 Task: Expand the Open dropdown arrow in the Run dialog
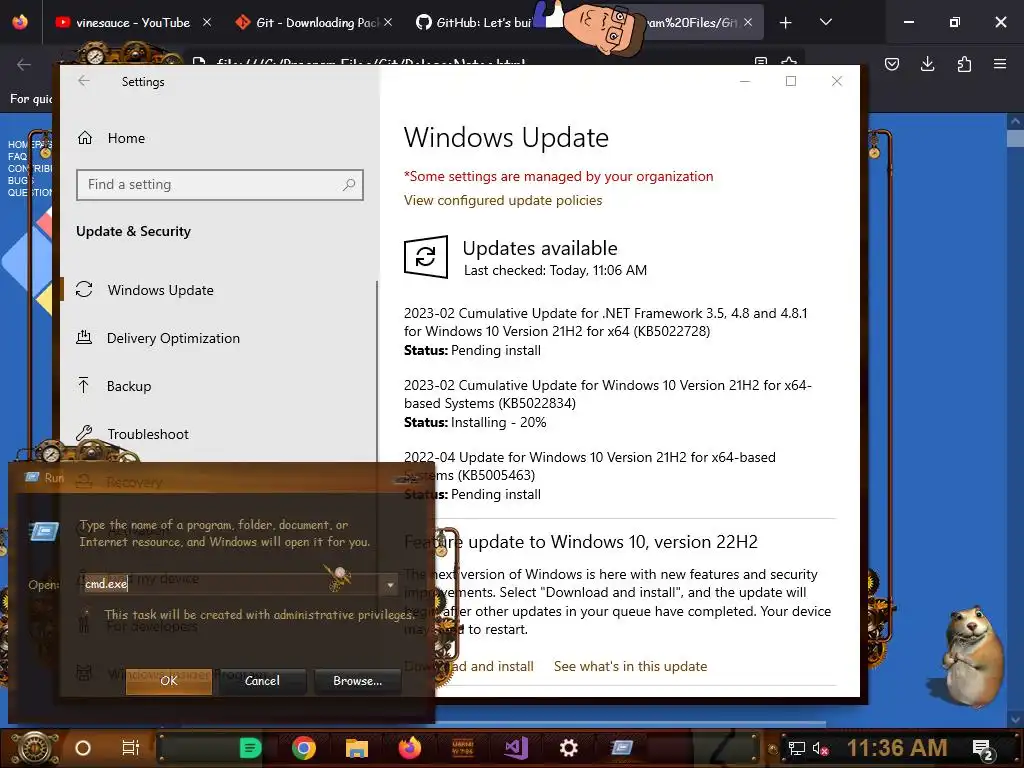click(390, 584)
